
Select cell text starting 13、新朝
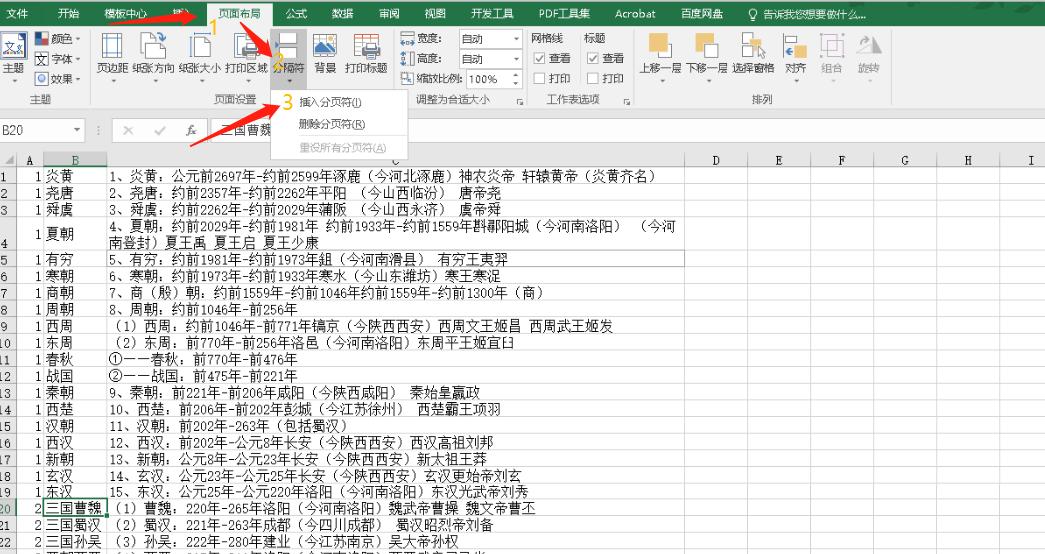(396, 459)
